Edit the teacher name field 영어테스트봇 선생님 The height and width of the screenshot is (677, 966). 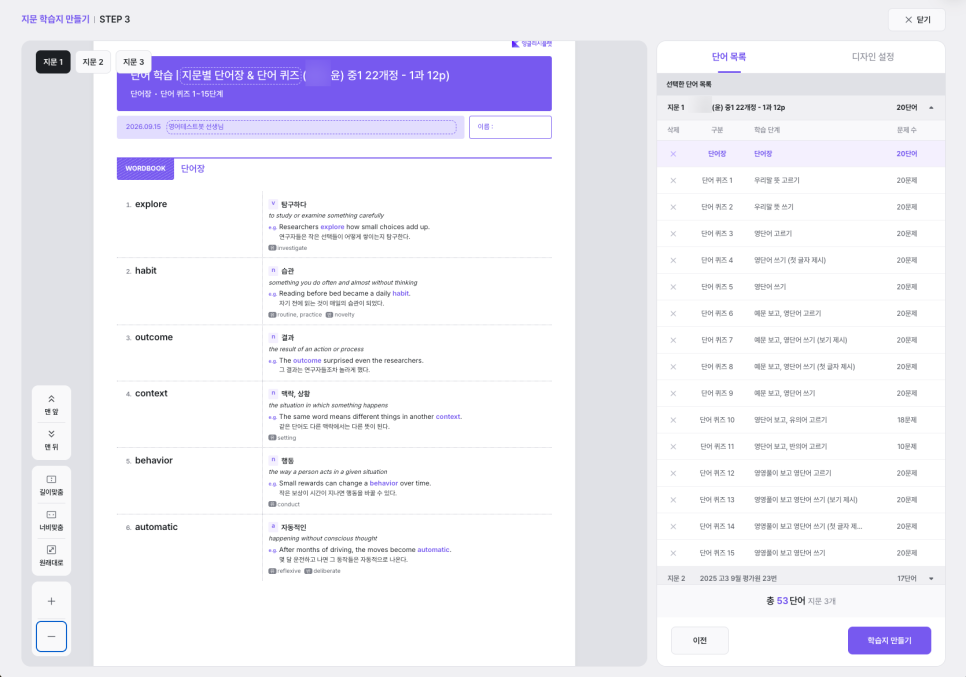[x=311, y=127]
